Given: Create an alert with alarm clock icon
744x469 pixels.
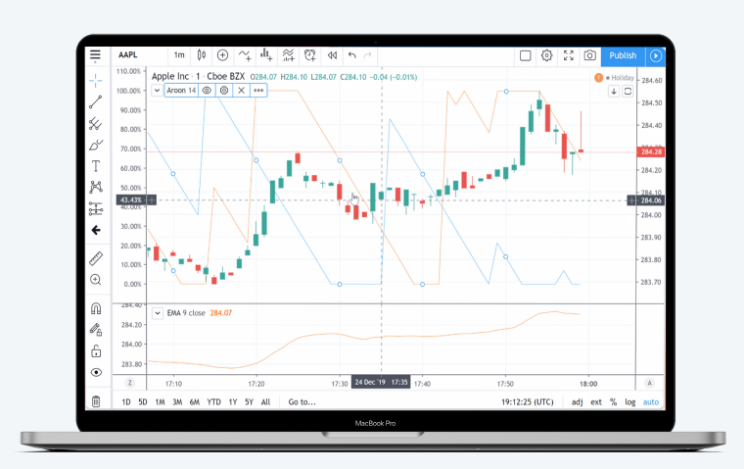Looking at the screenshot, I should (310, 56).
